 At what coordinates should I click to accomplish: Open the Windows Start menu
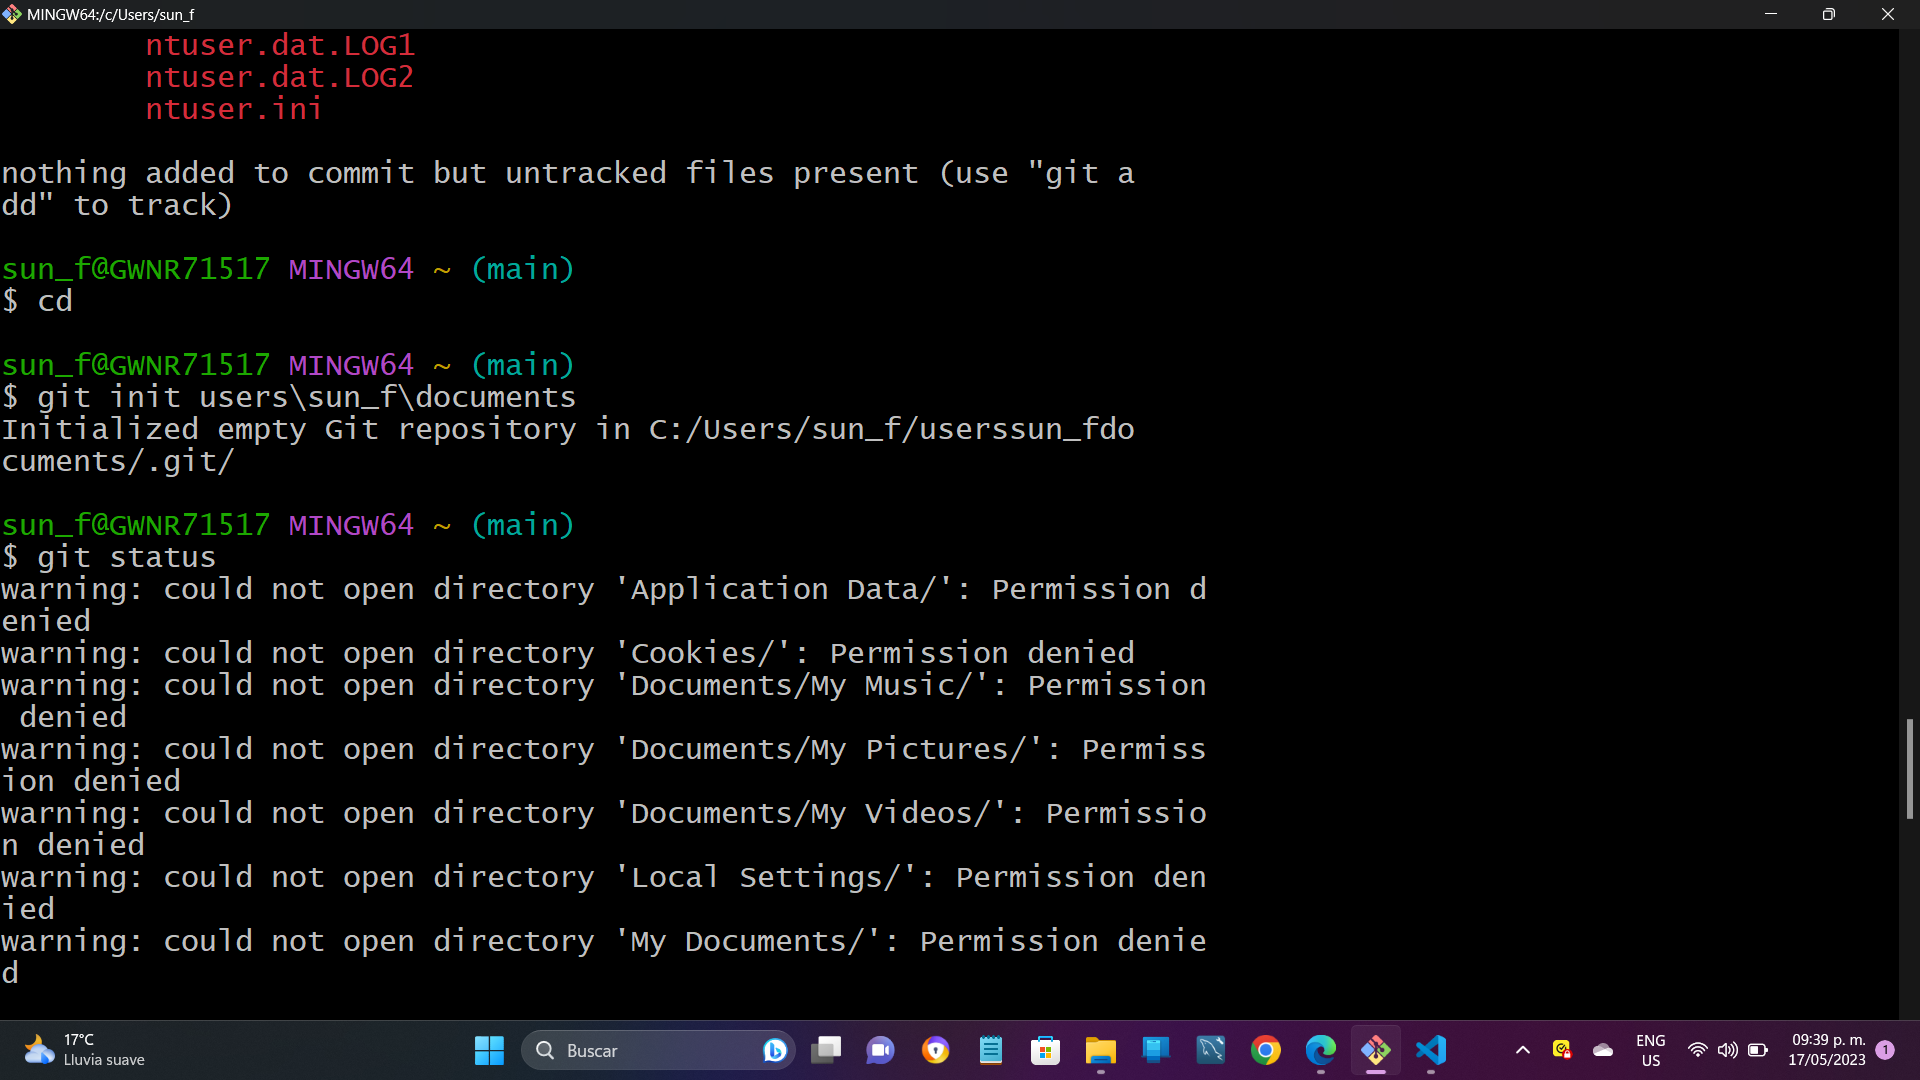click(x=489, y=1050)
